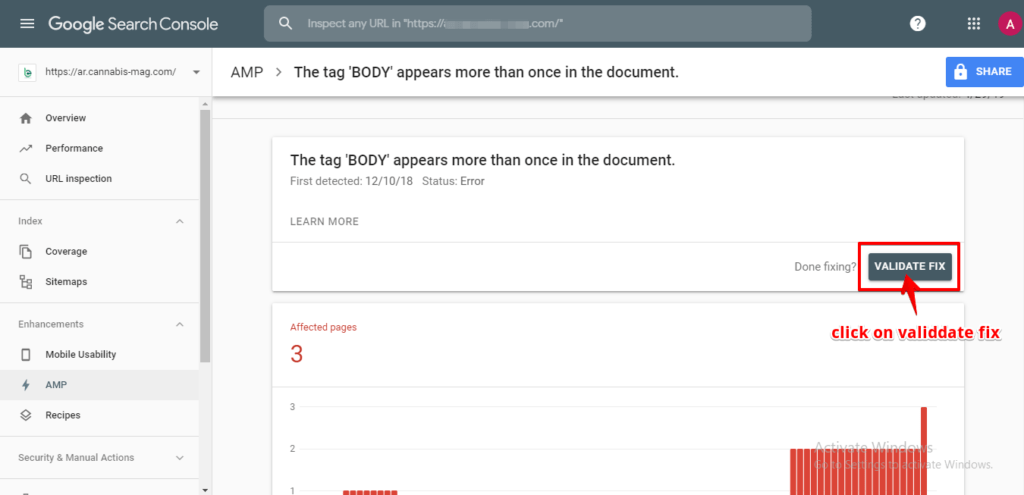
Task: Open the Google apps grid
Action: click(x=974, y=23)
